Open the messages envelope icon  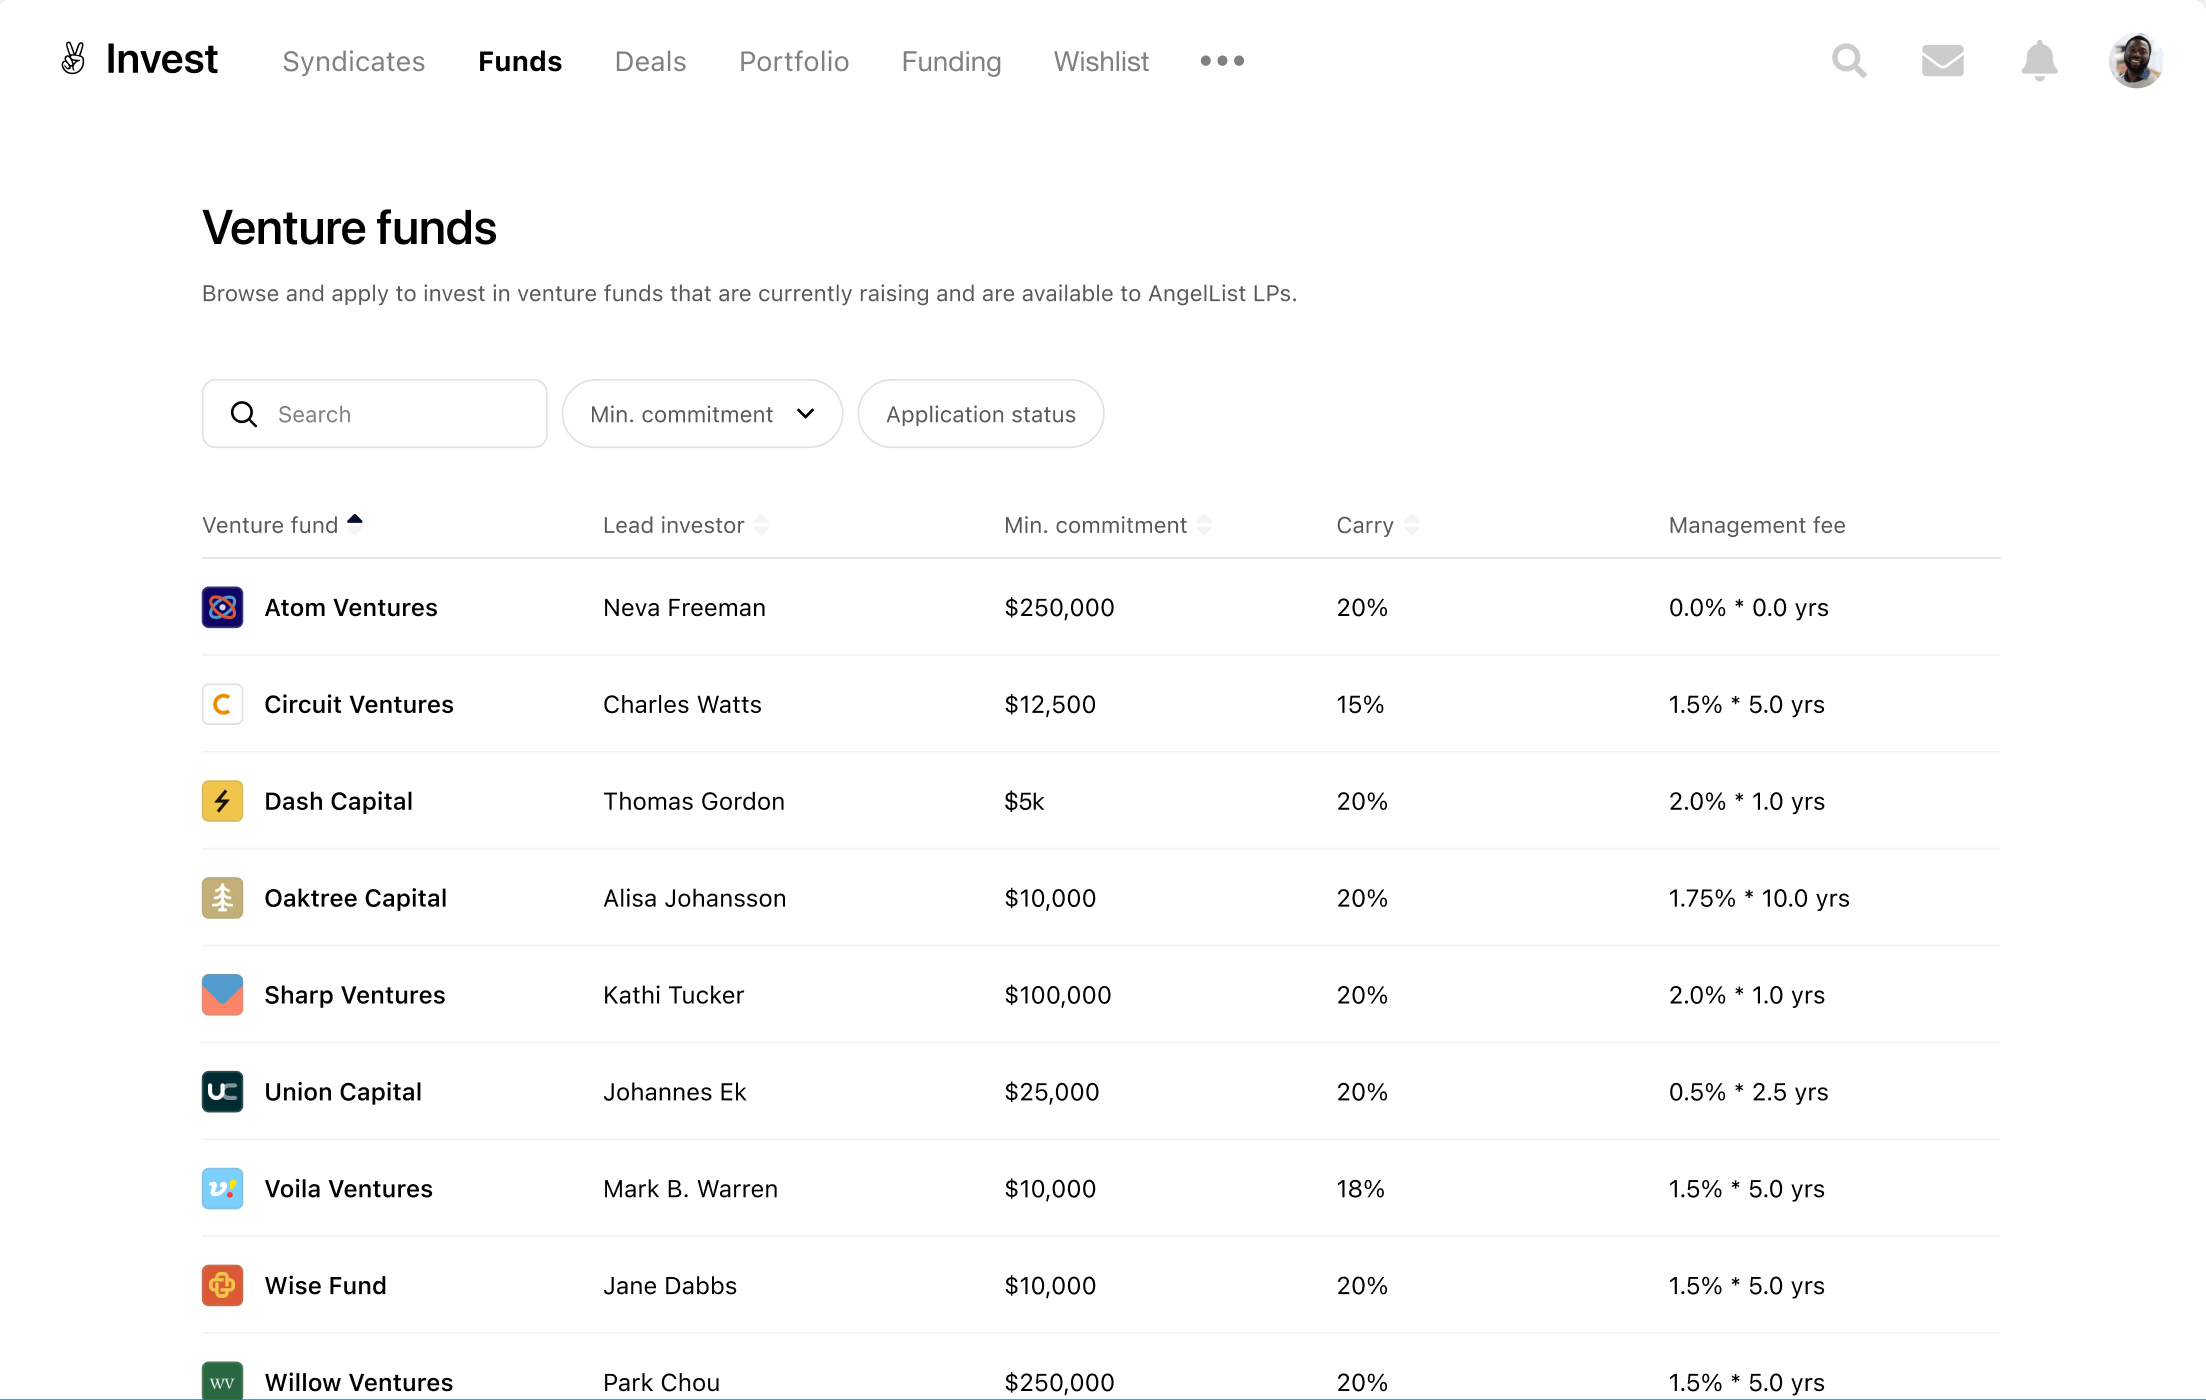1942,61
